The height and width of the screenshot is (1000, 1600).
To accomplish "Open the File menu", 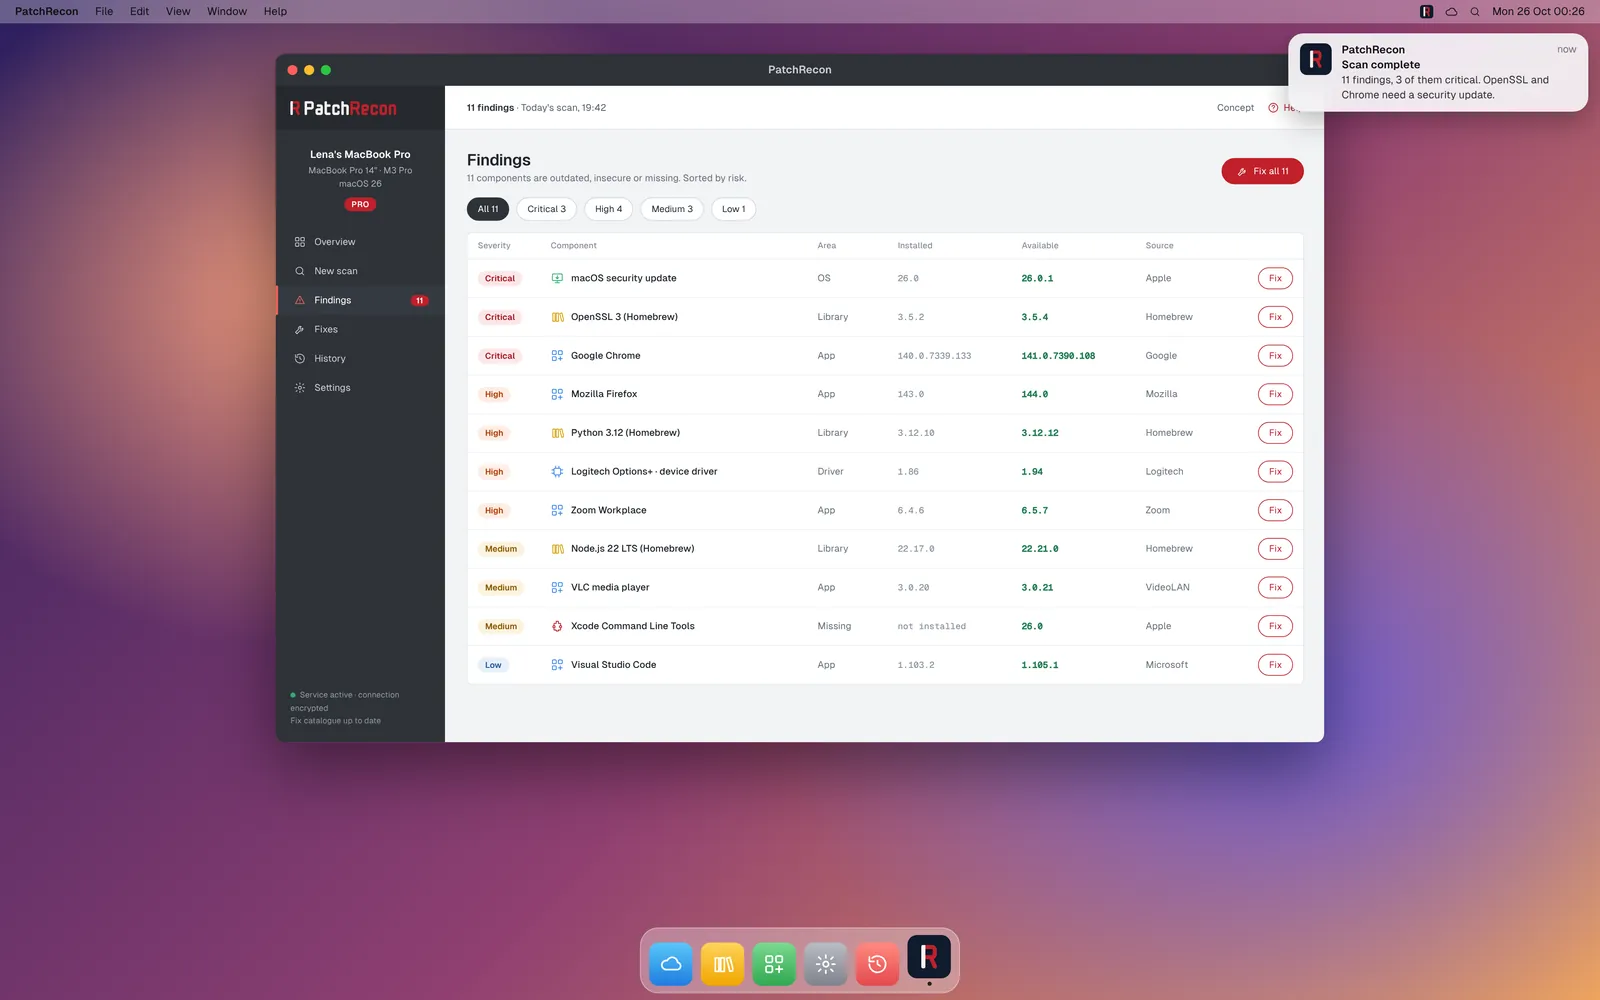I will pyautogui.click(x=104, y=12).
